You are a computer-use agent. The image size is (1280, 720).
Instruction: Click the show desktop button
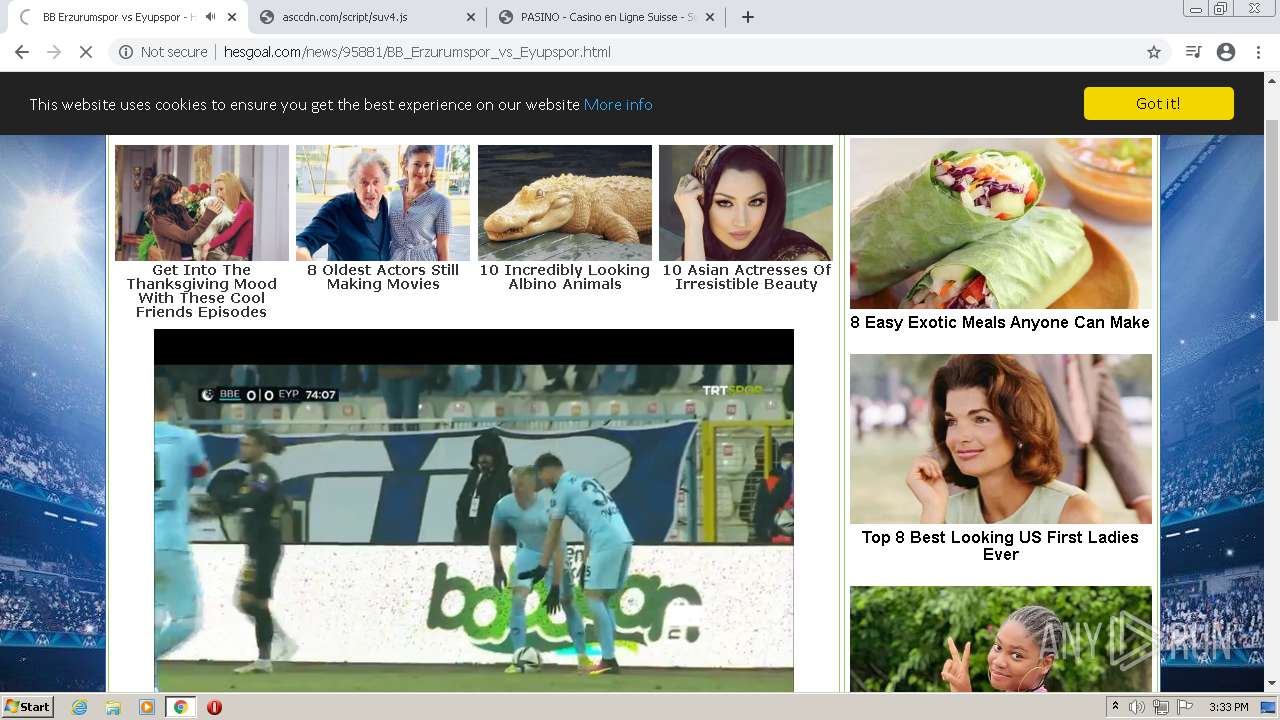(x=1270, y=707)
